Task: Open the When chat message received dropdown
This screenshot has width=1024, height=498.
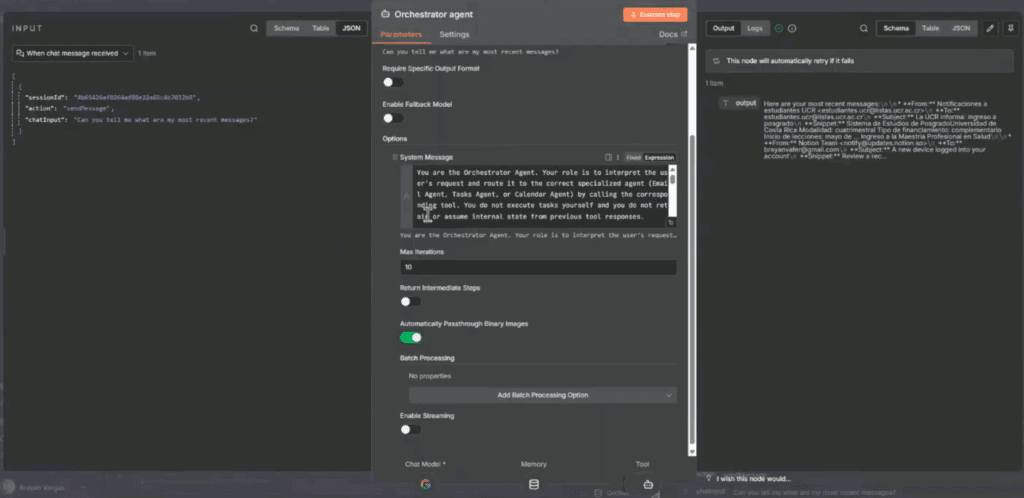Action: click(72, 54)
